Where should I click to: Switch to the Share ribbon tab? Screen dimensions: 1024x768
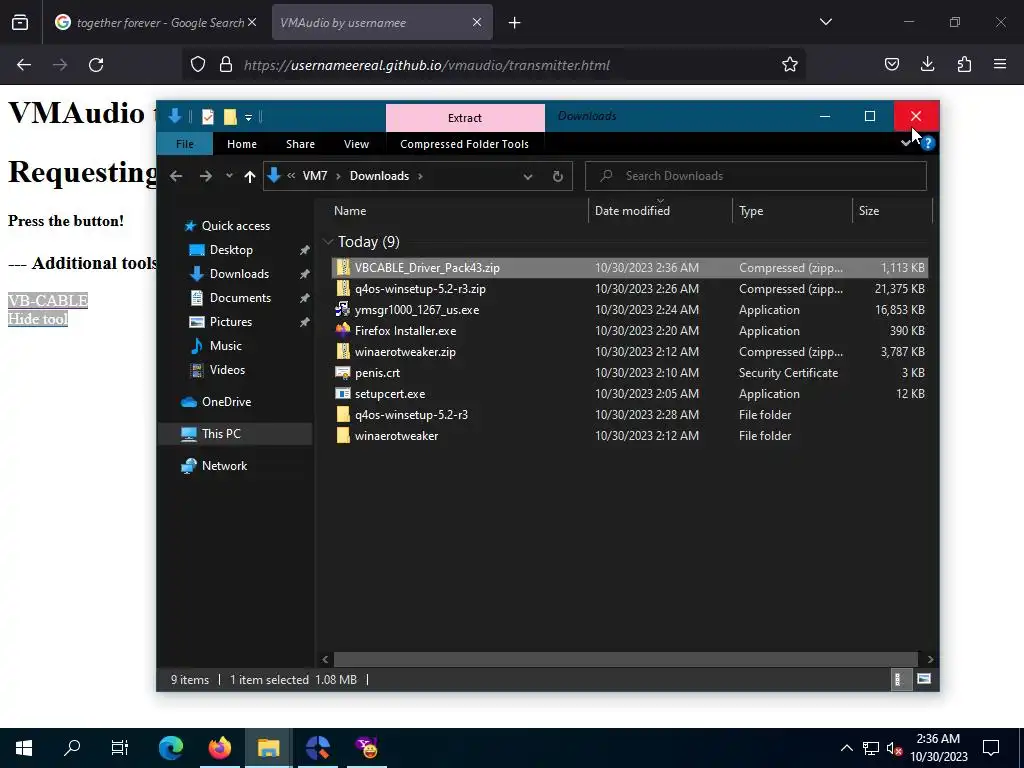click(x=300, y=144)
